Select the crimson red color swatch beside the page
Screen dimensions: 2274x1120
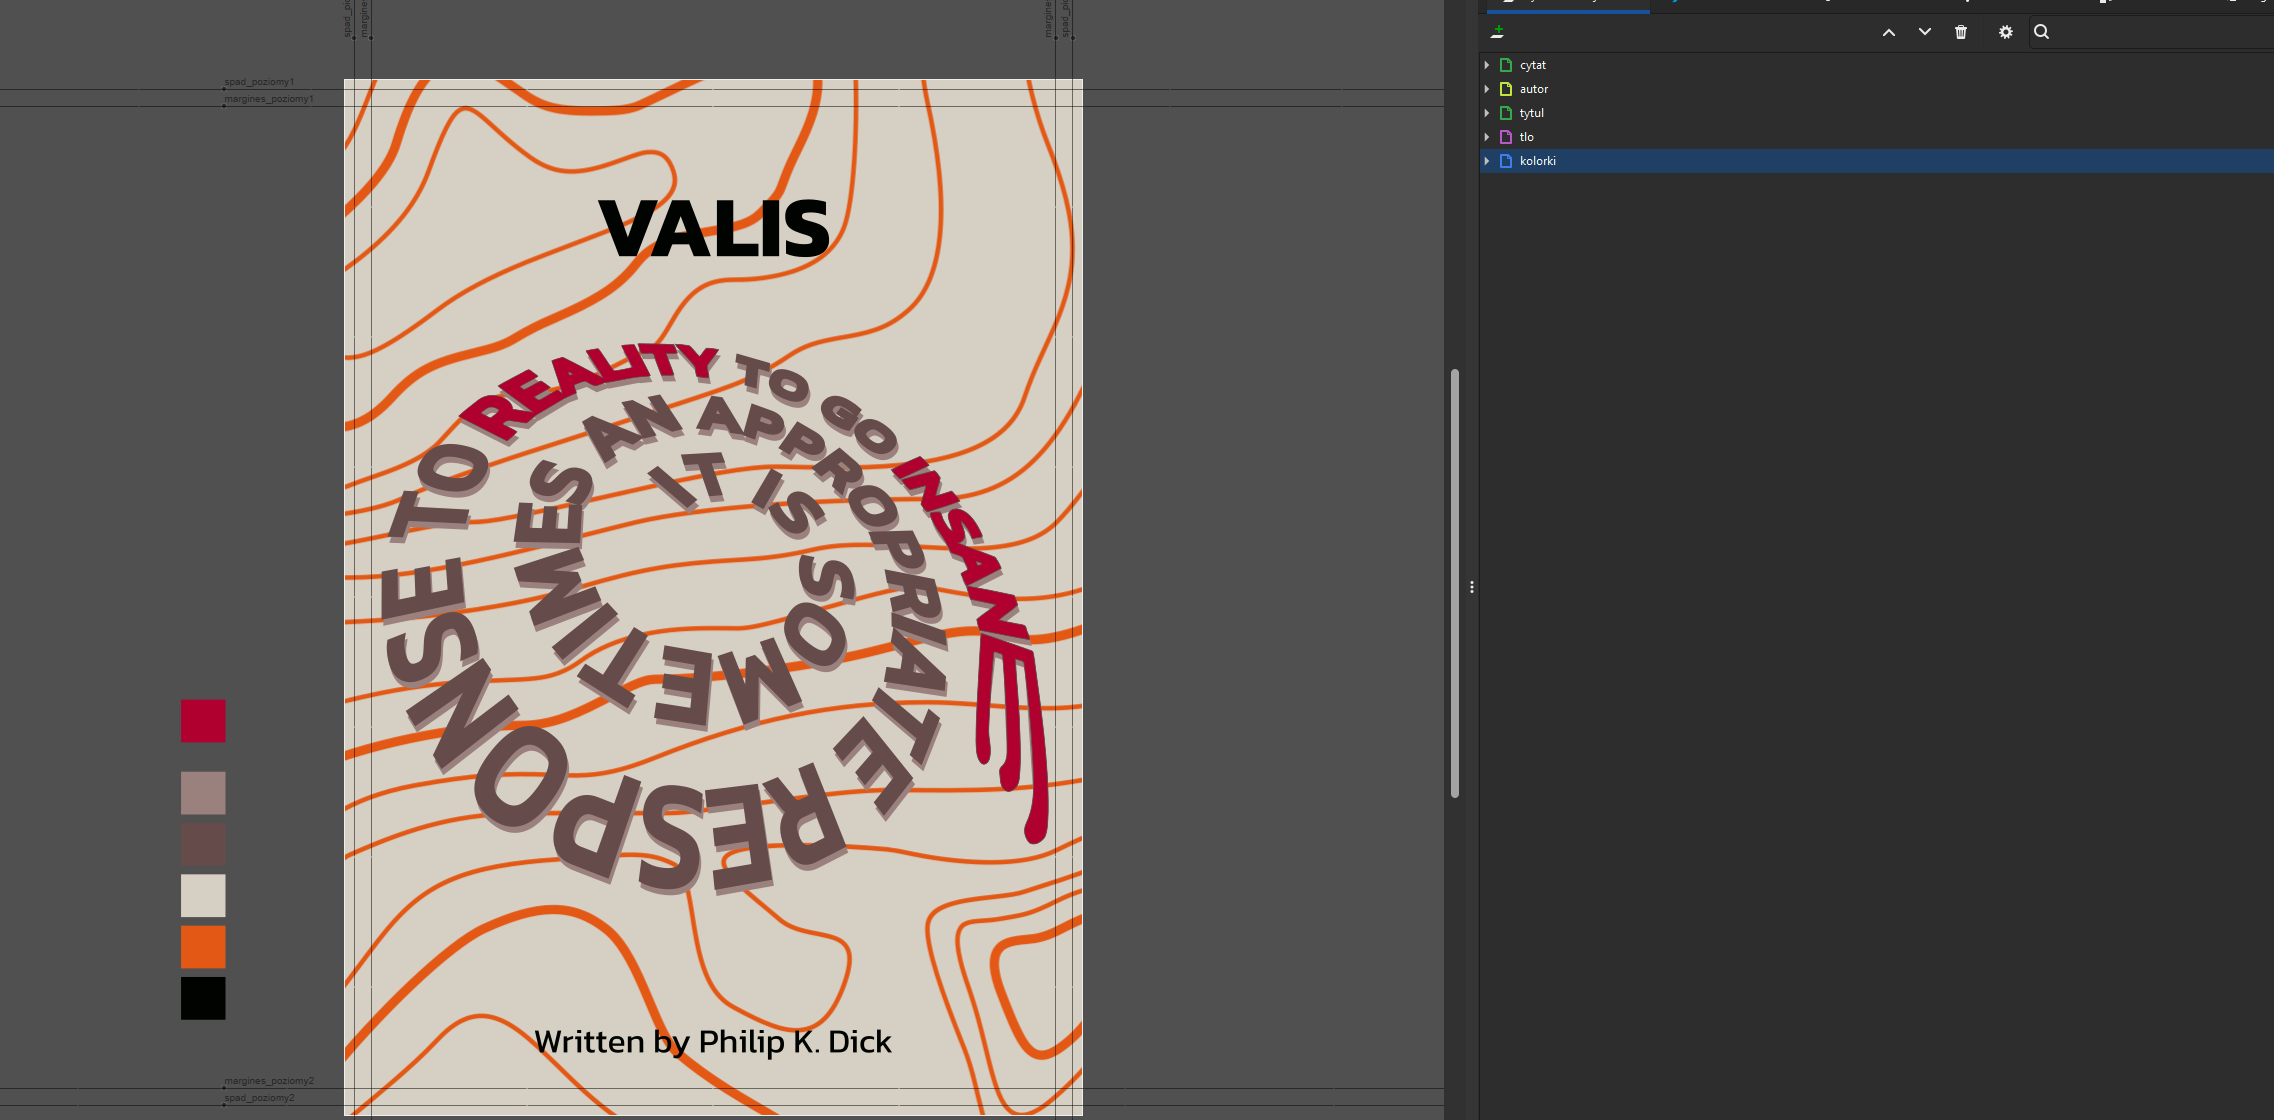coord(203,721)
